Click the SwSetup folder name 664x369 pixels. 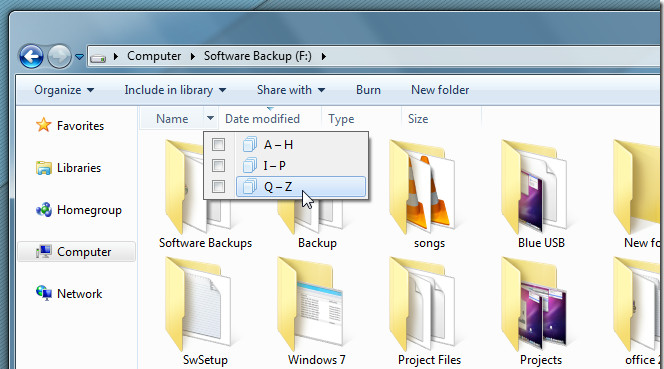coord(205,360)
